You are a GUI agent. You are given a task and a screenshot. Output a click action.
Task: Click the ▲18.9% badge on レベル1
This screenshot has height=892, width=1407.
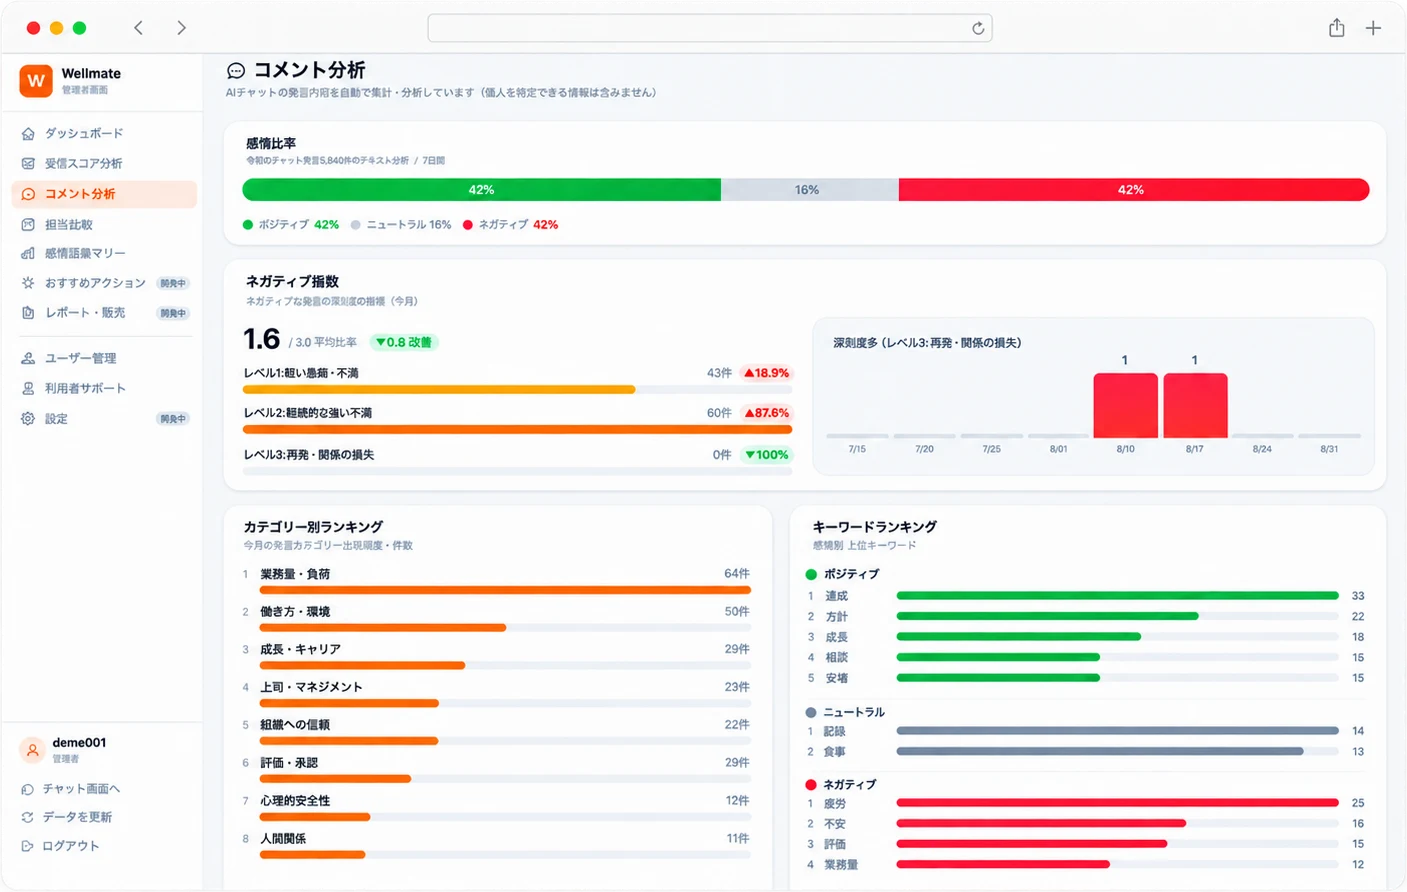(x=766, y=373)
